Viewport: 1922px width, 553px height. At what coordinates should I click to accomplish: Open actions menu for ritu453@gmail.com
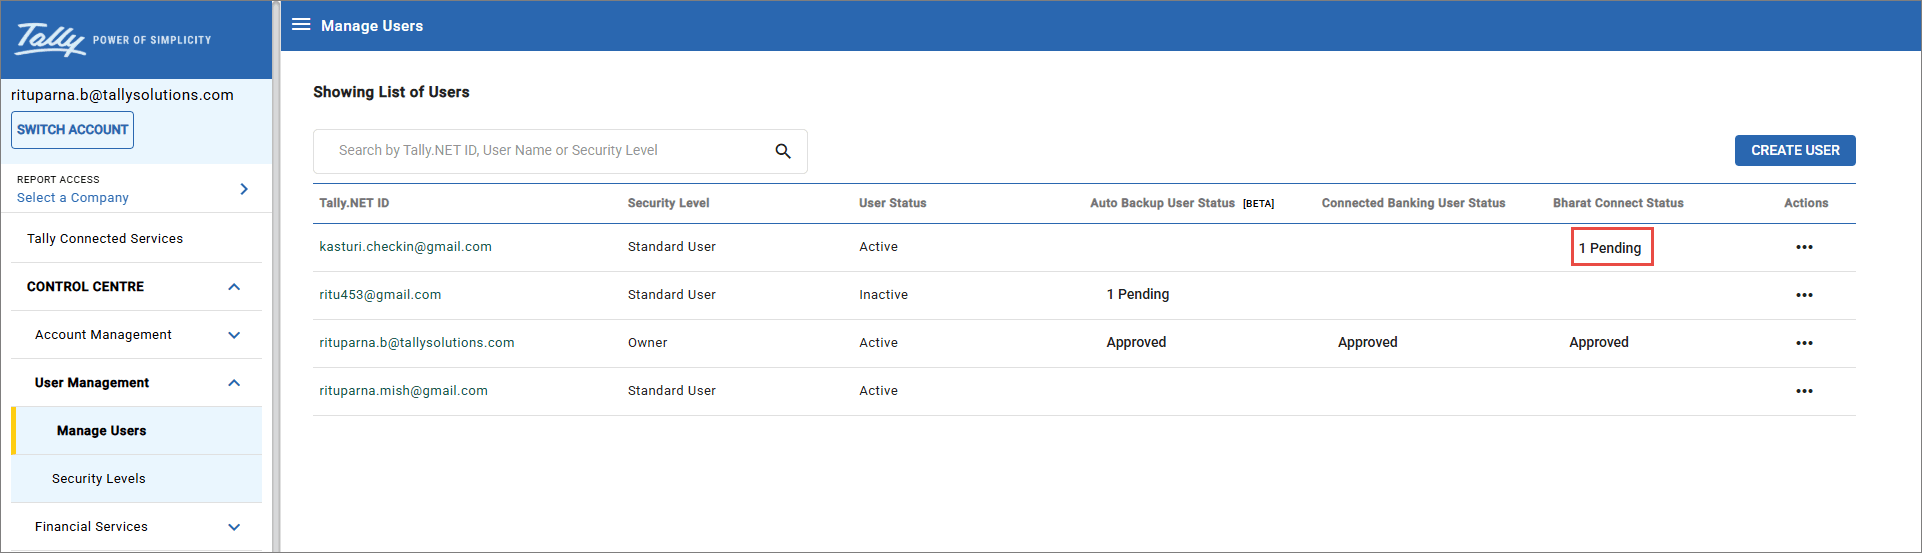coord(1804,295)
